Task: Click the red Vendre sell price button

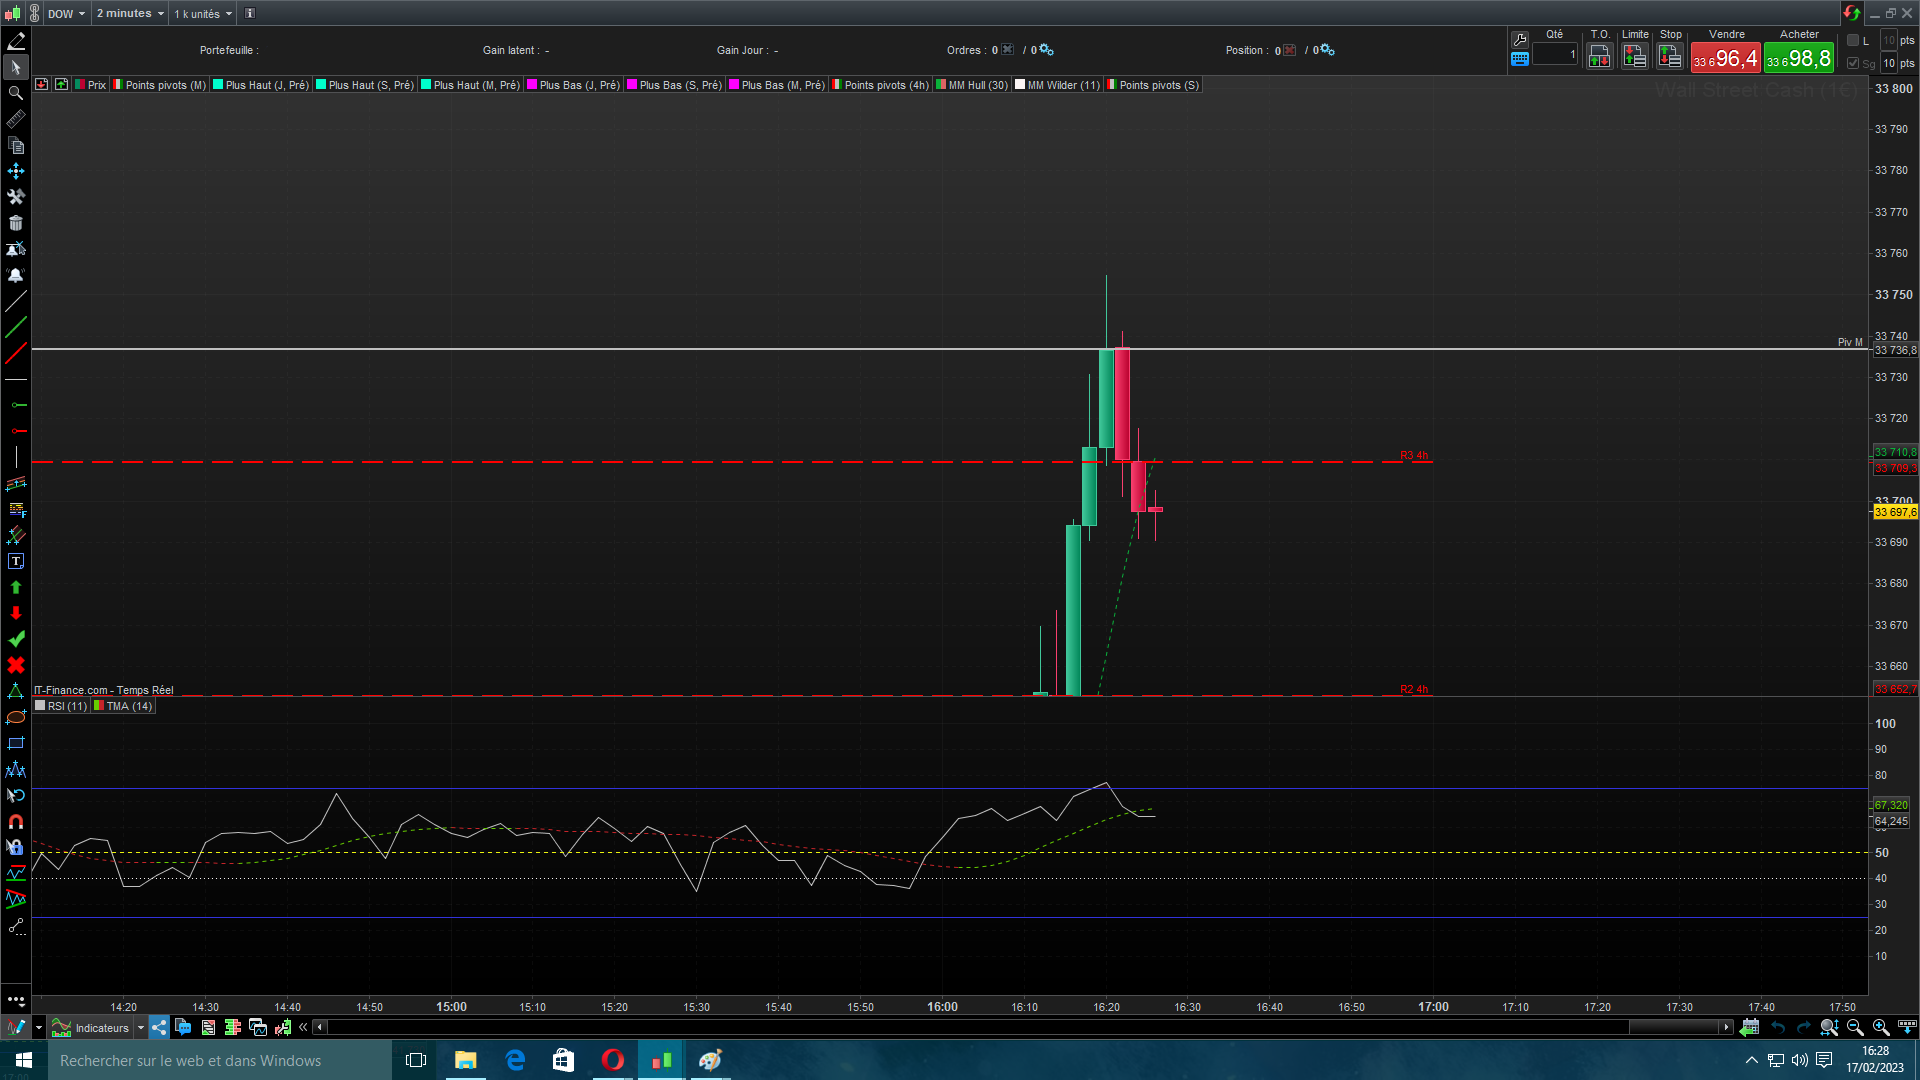Action: click(1725, 59)
